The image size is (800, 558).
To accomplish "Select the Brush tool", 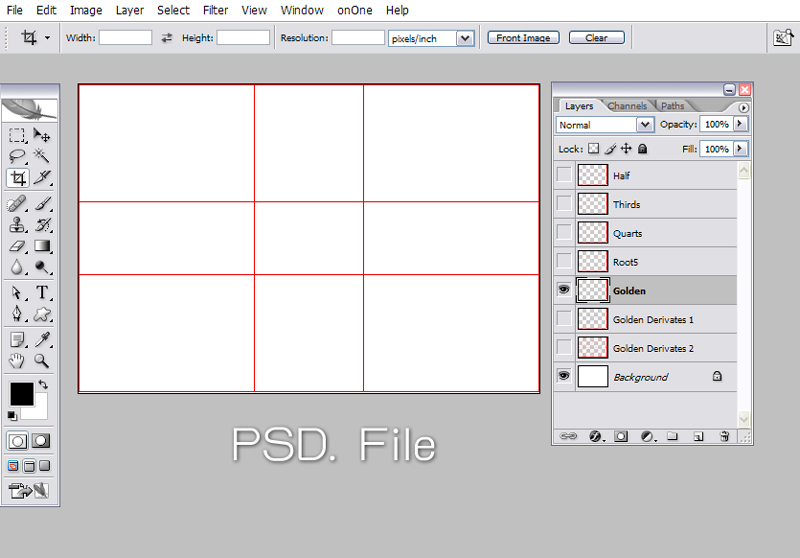I will pyautogui.click(x=42, y=204).
